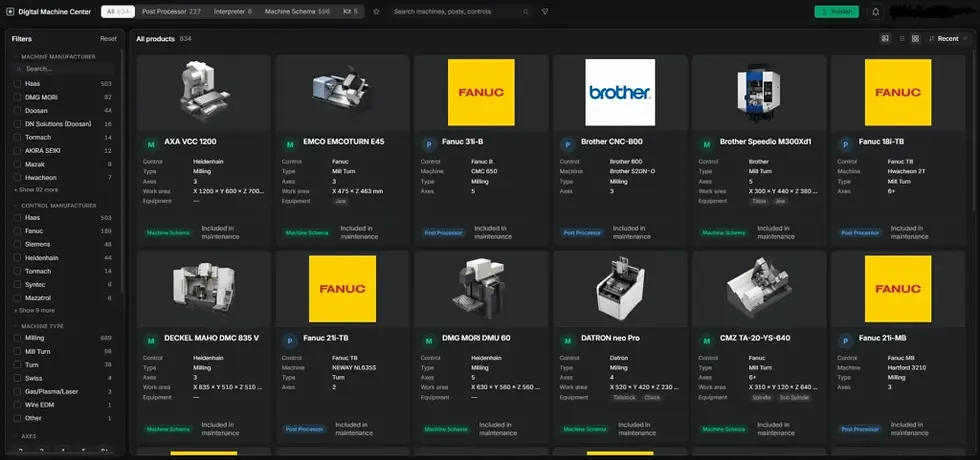
Task: Open the DMG MORI DMU 60 title
Action: [476, 338]
